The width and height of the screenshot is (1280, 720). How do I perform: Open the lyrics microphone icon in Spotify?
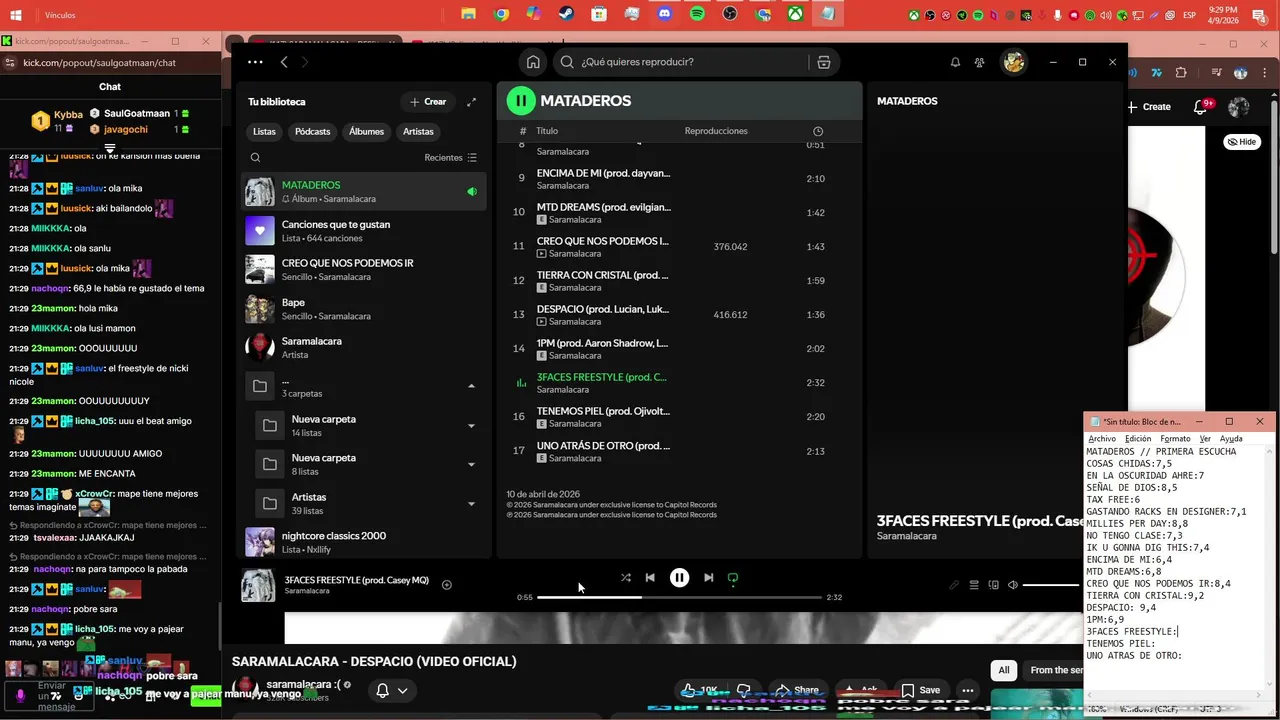[954, 585]
